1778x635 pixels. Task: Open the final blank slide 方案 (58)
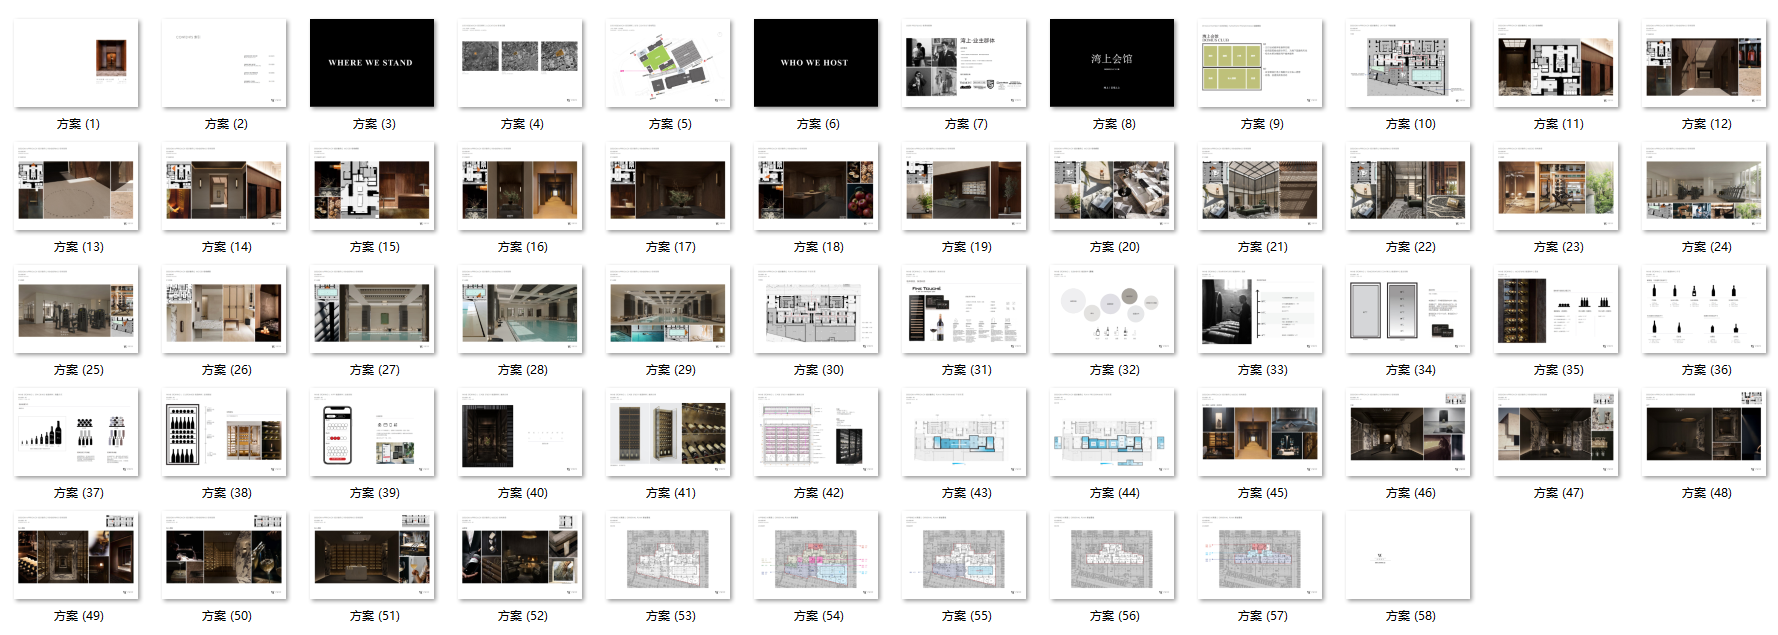[1408, 555]
